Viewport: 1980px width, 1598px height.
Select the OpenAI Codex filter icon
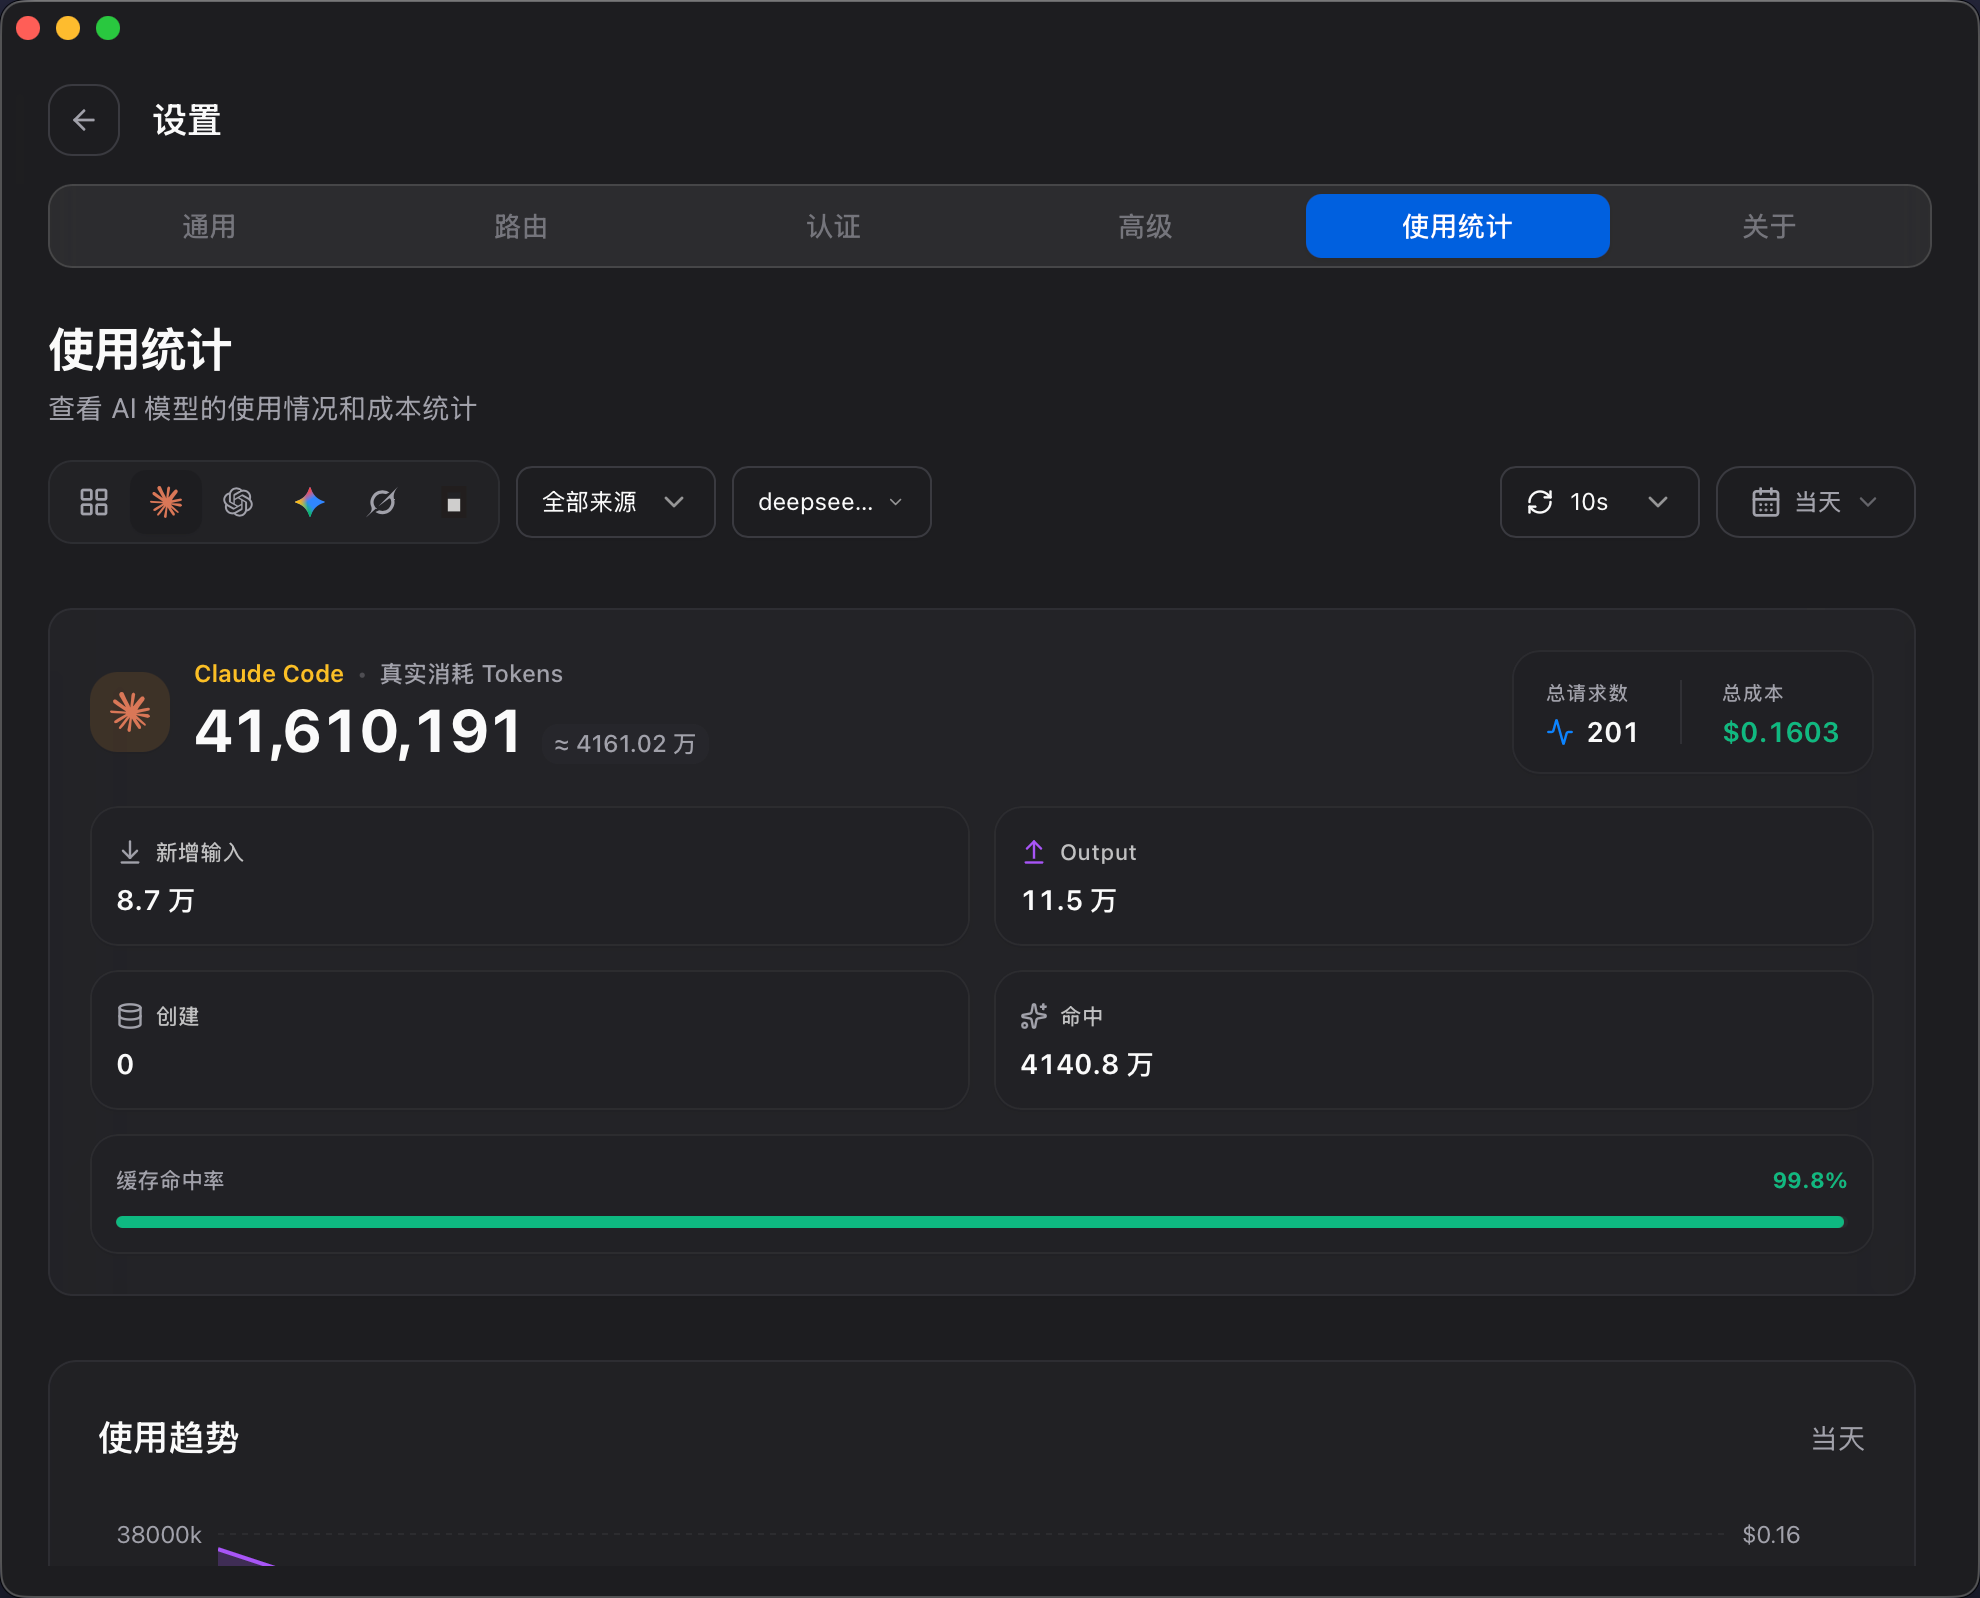point(238,502)
